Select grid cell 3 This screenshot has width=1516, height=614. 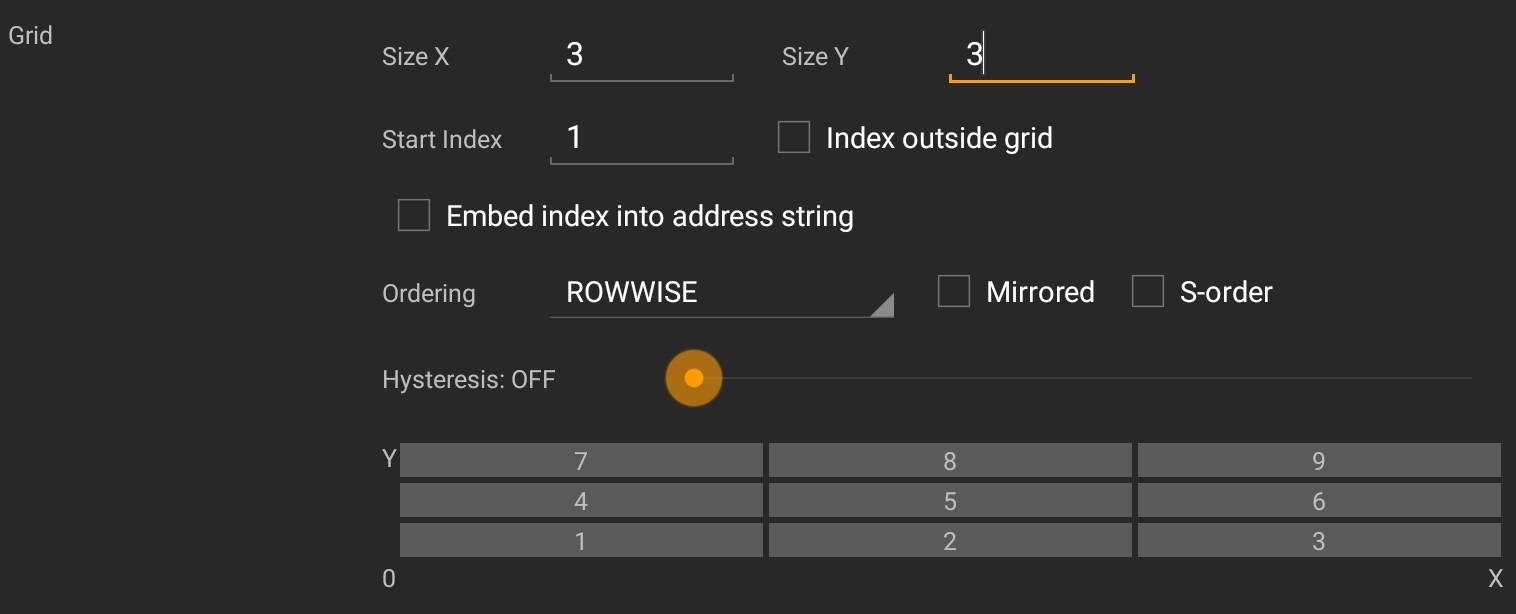[x=1318, y=540]
